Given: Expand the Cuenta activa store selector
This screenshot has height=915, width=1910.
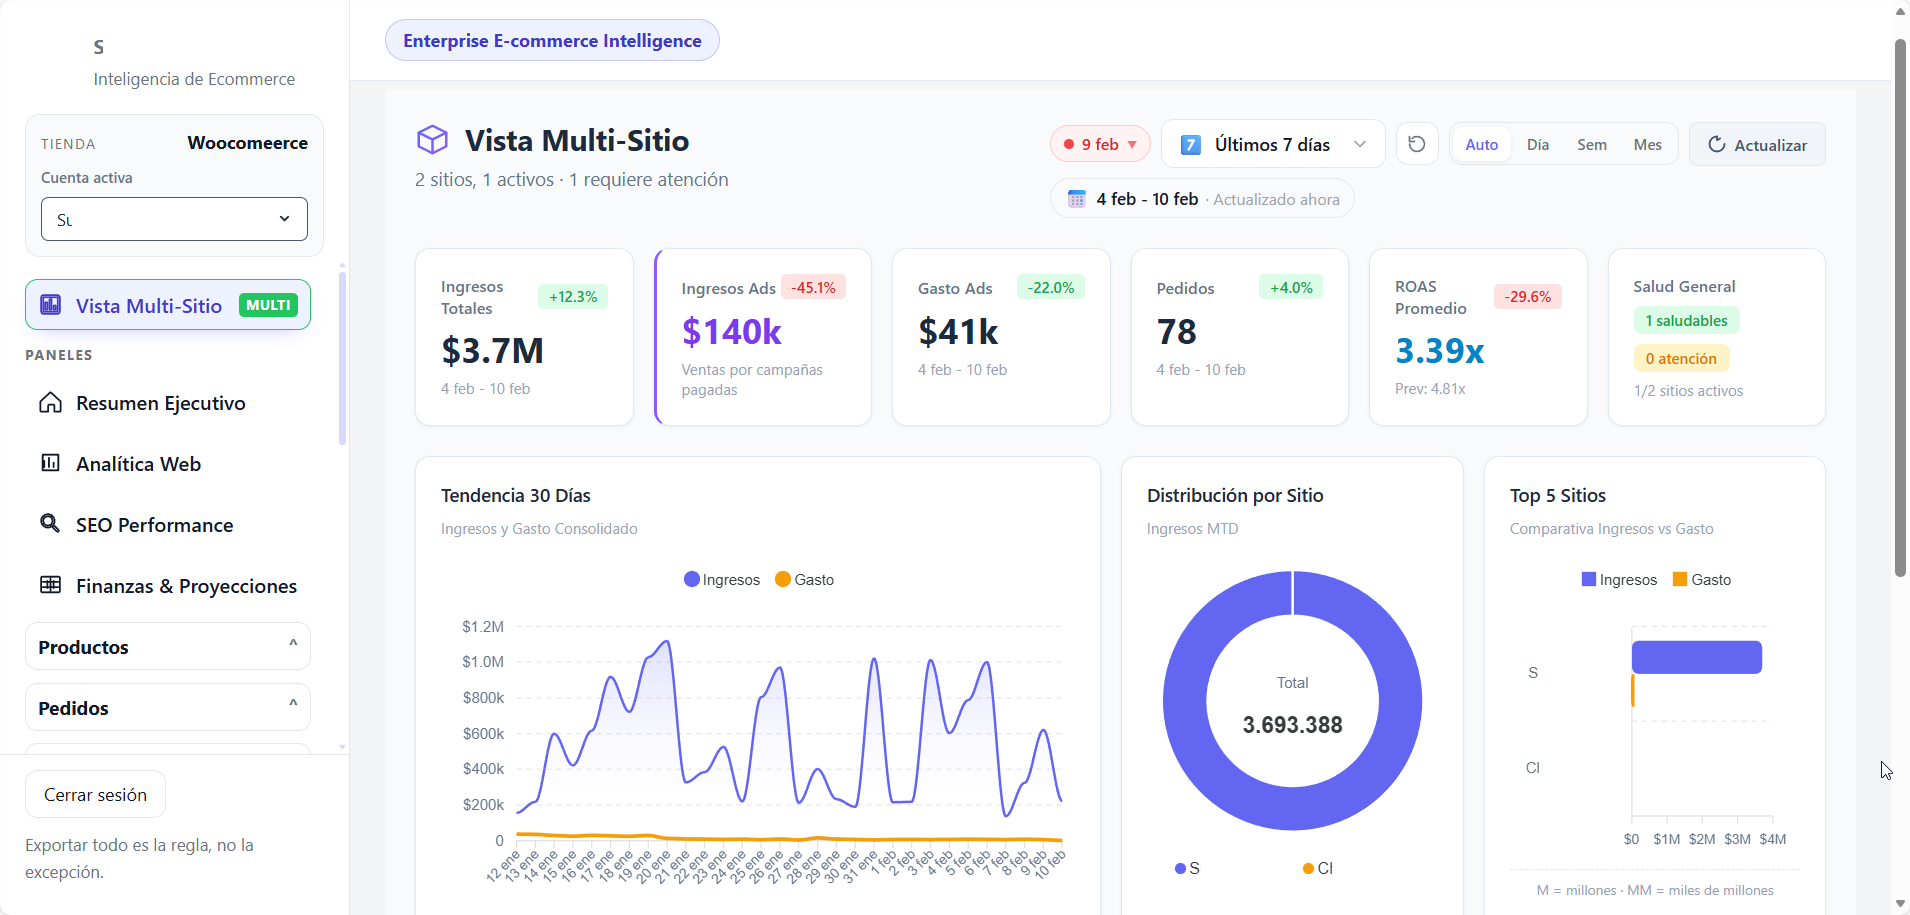Looking at the screenshot, I should tap(173, 219).
